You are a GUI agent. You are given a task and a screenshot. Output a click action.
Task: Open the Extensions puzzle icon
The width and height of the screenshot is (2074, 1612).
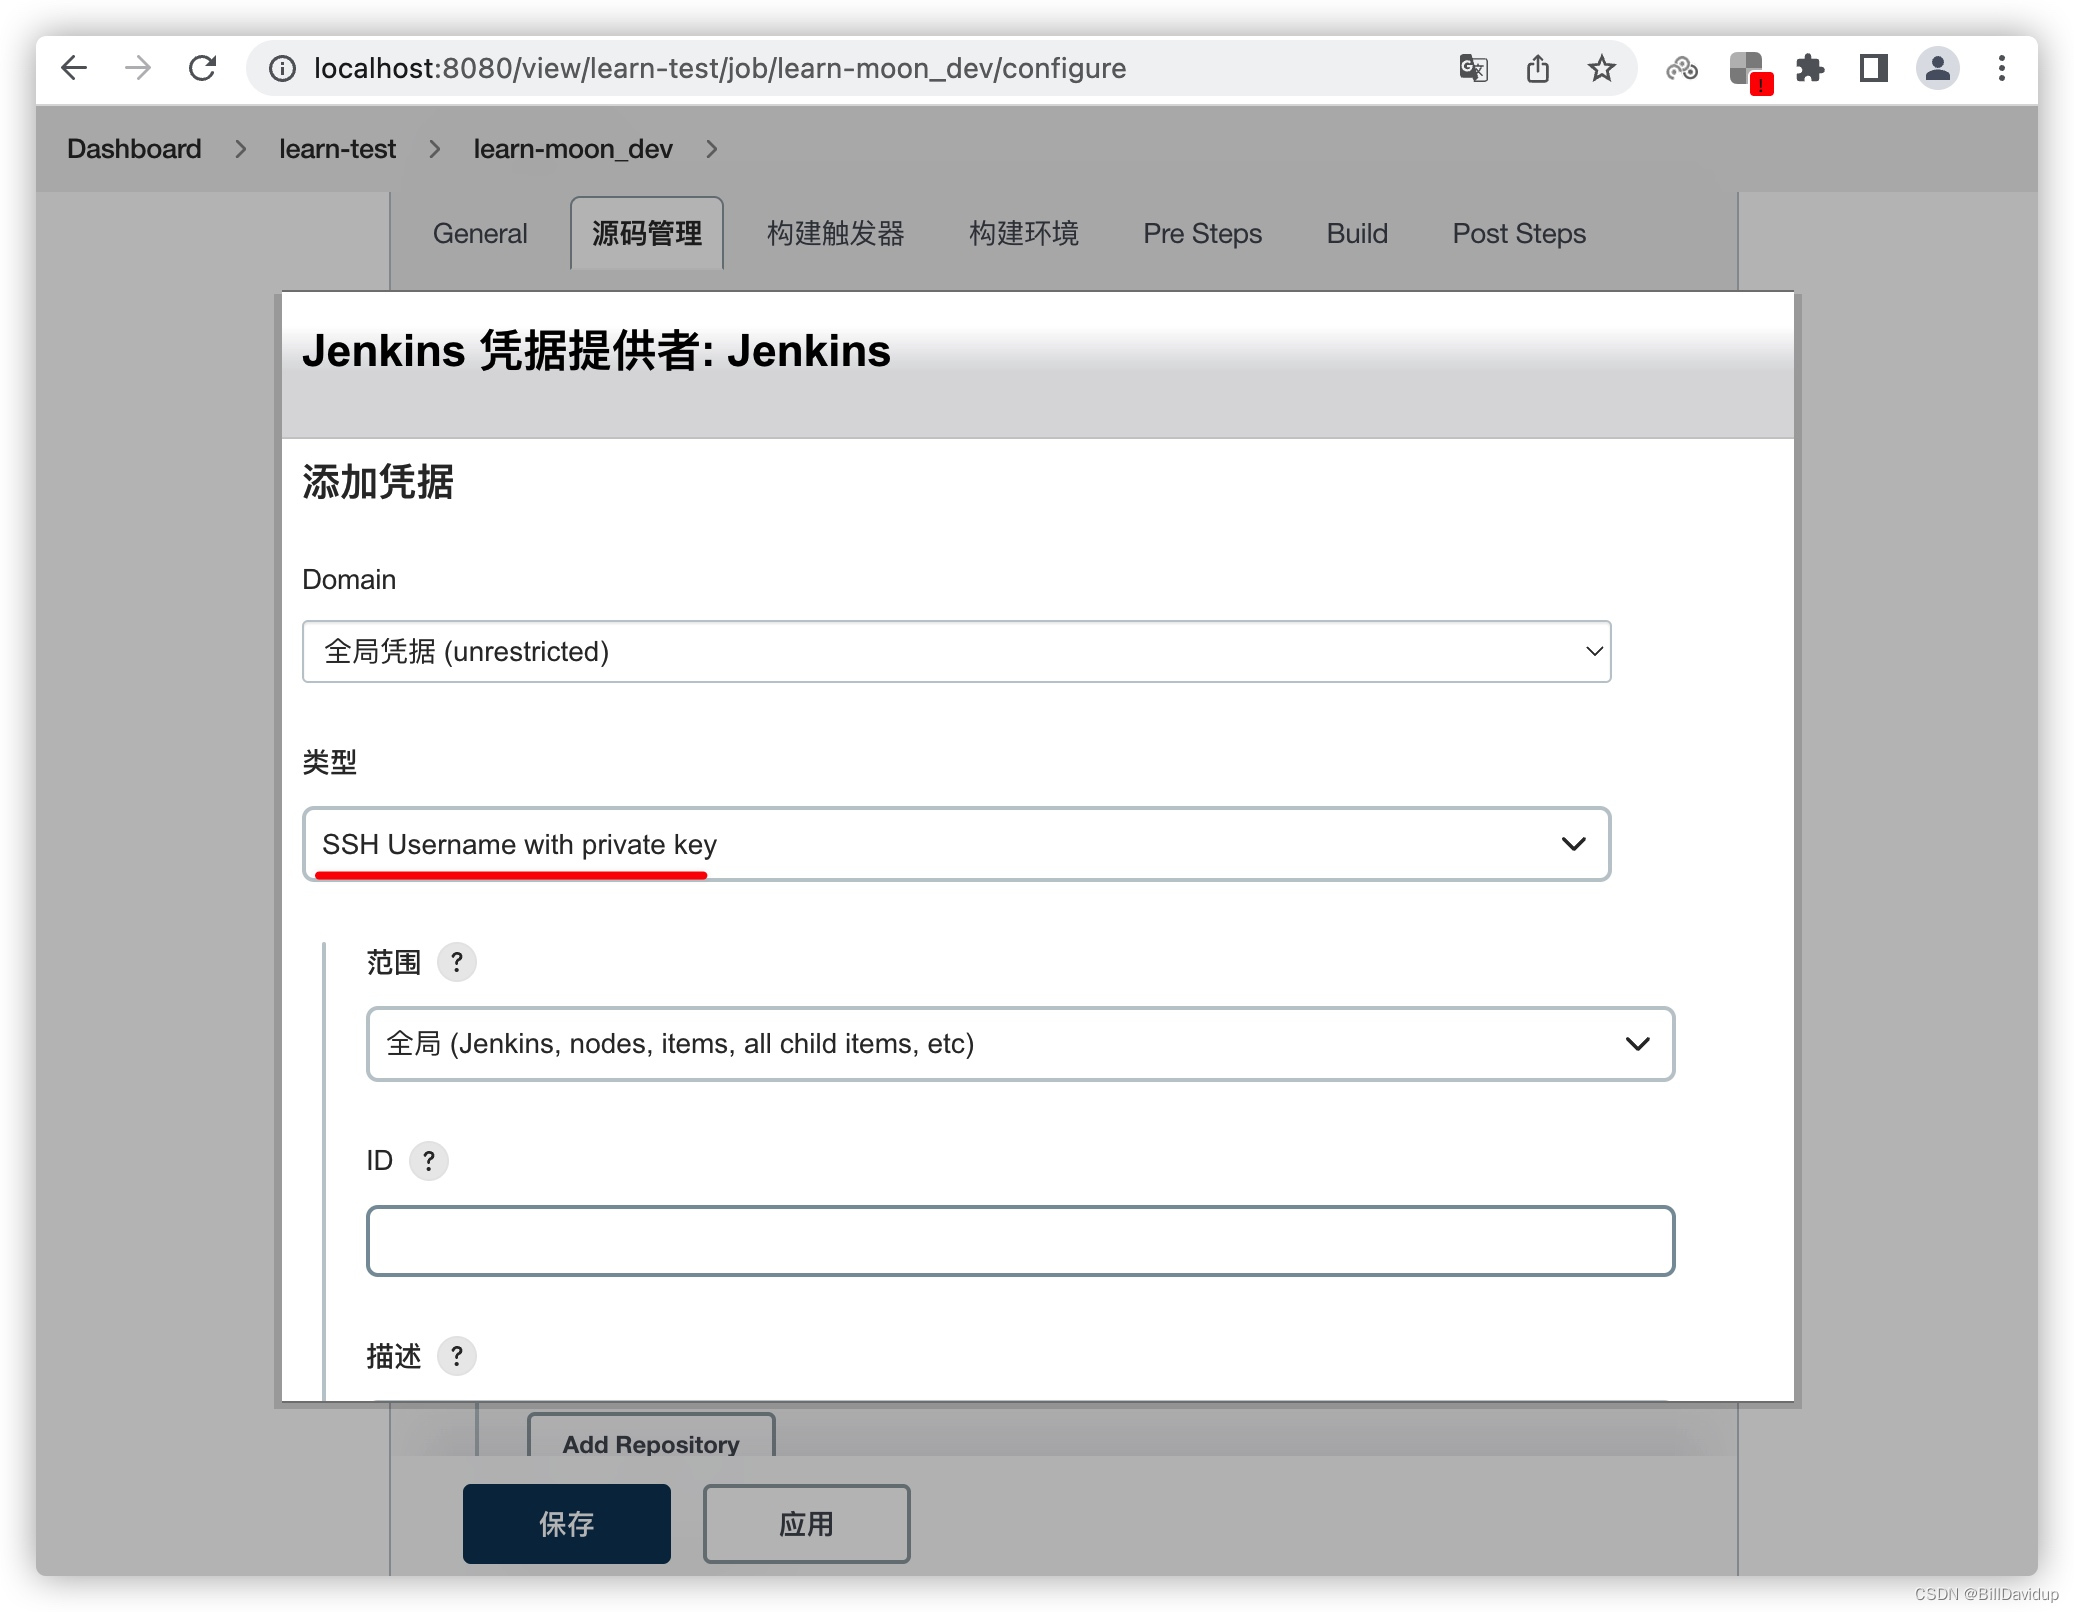[1810, 68]
